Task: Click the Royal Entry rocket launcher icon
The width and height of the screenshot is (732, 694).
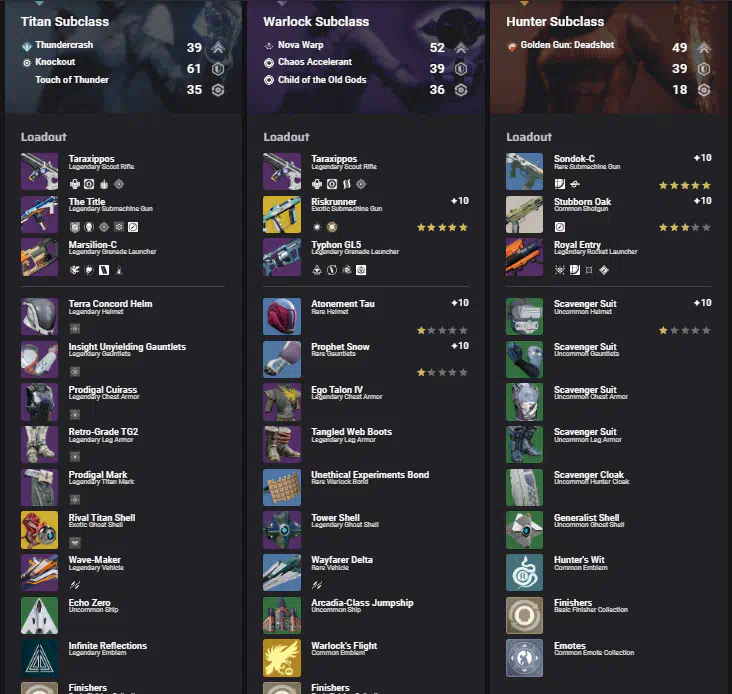Action: tap(524, 257)
